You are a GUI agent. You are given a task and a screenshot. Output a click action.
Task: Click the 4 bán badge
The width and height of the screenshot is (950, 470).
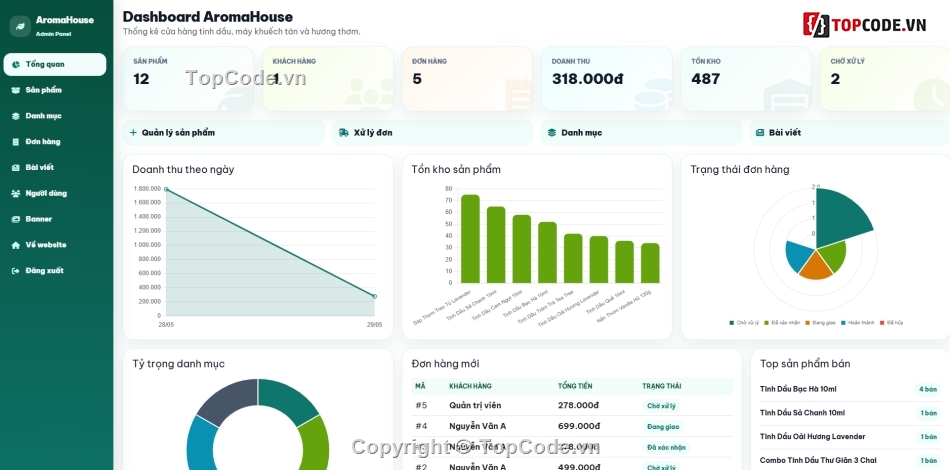click(928, 389)
